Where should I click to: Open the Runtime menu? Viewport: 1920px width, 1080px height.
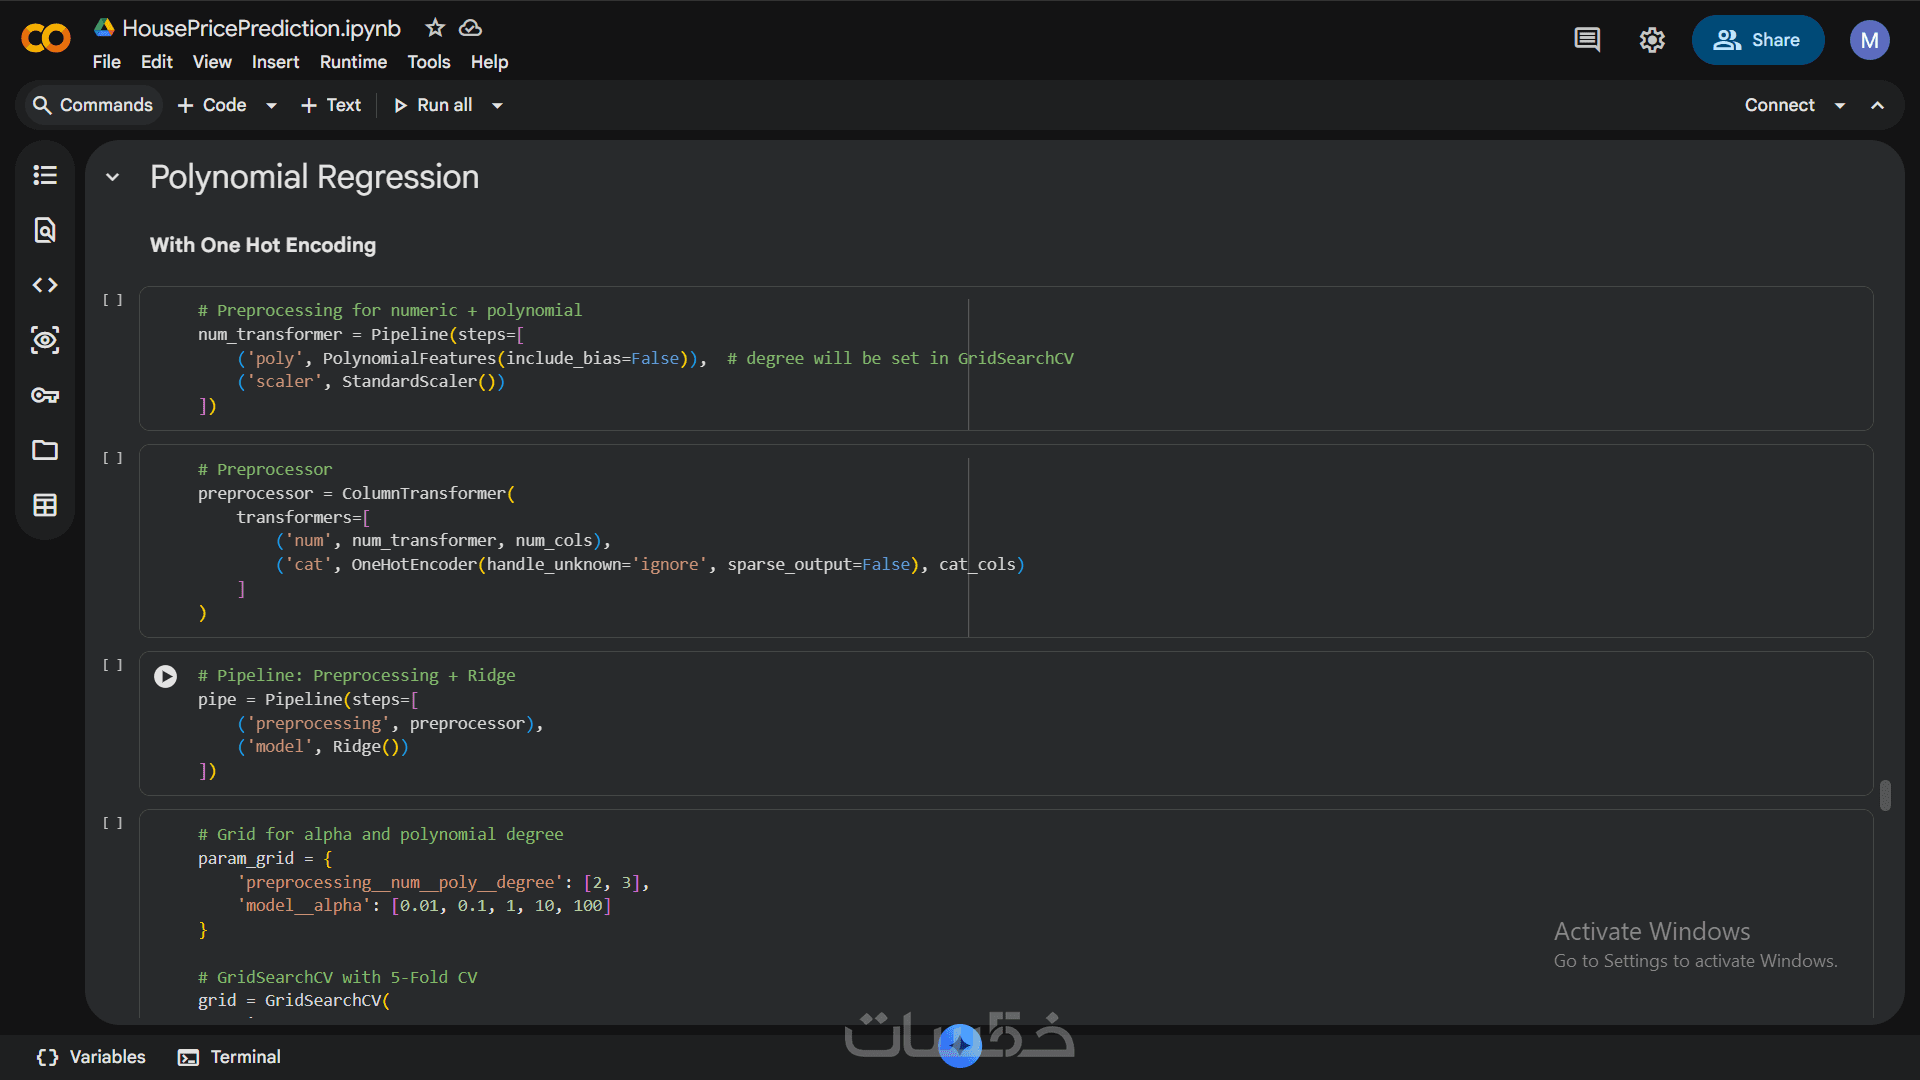[x=353, y=62]
